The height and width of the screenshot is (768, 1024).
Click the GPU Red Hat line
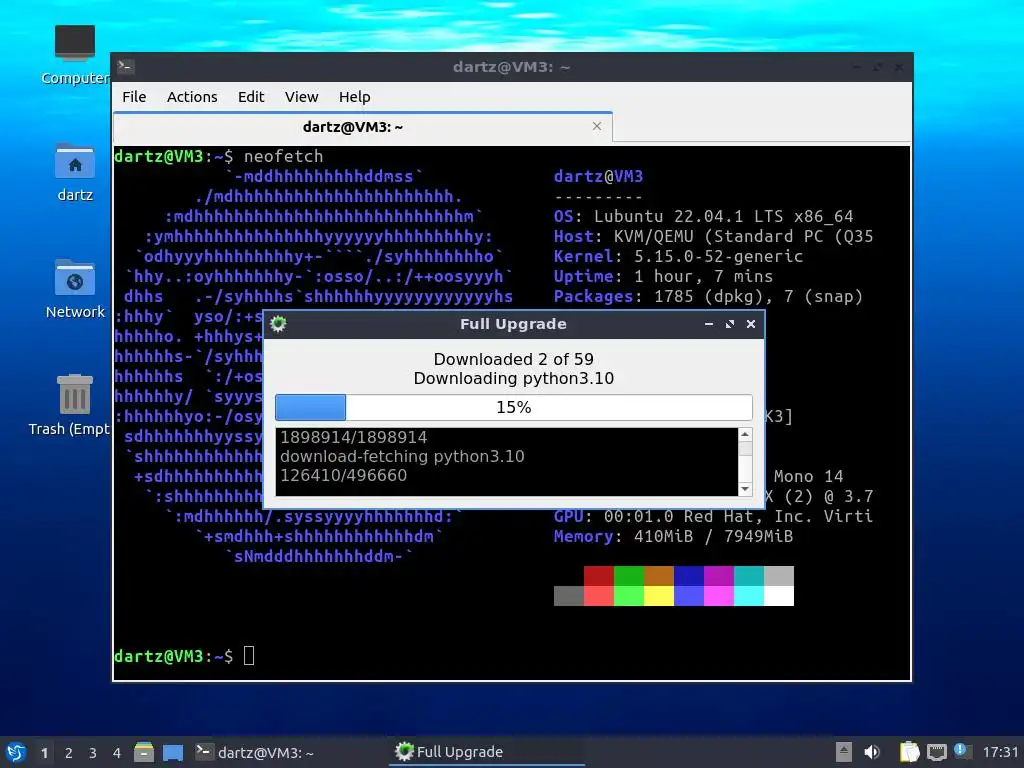coord(713,516)
